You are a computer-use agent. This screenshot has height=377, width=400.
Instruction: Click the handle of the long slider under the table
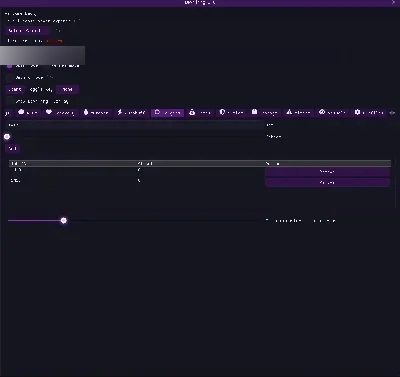[64, 221]
